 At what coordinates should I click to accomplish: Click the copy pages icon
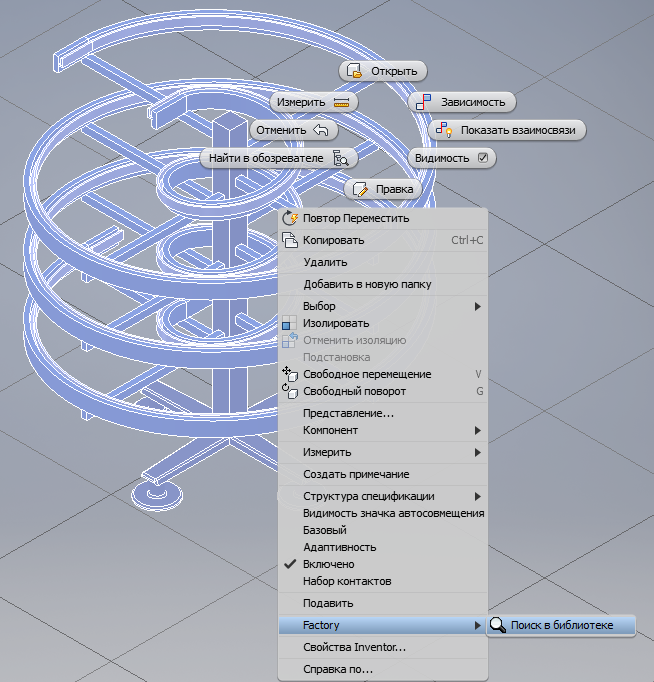[x=290, y=240]
